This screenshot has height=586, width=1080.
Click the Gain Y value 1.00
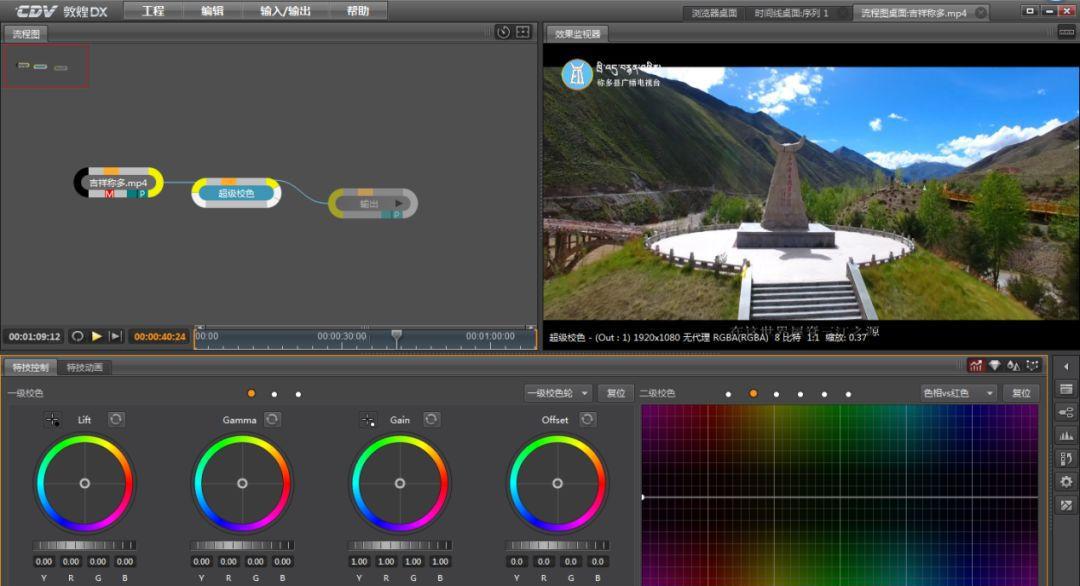click(359, 561)
